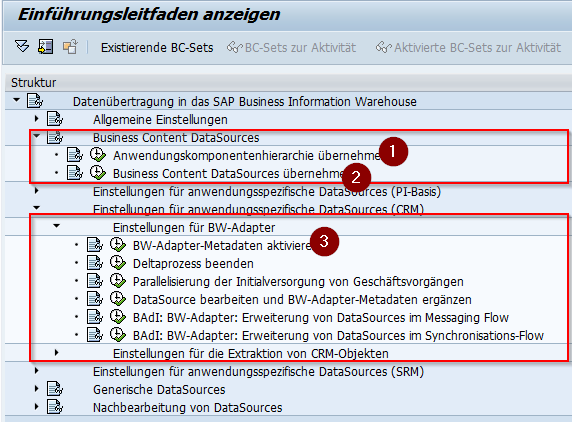The image size is (572, 422).
Task: Select the SRM DataSources settings entry
Action: tap(258, 371)
